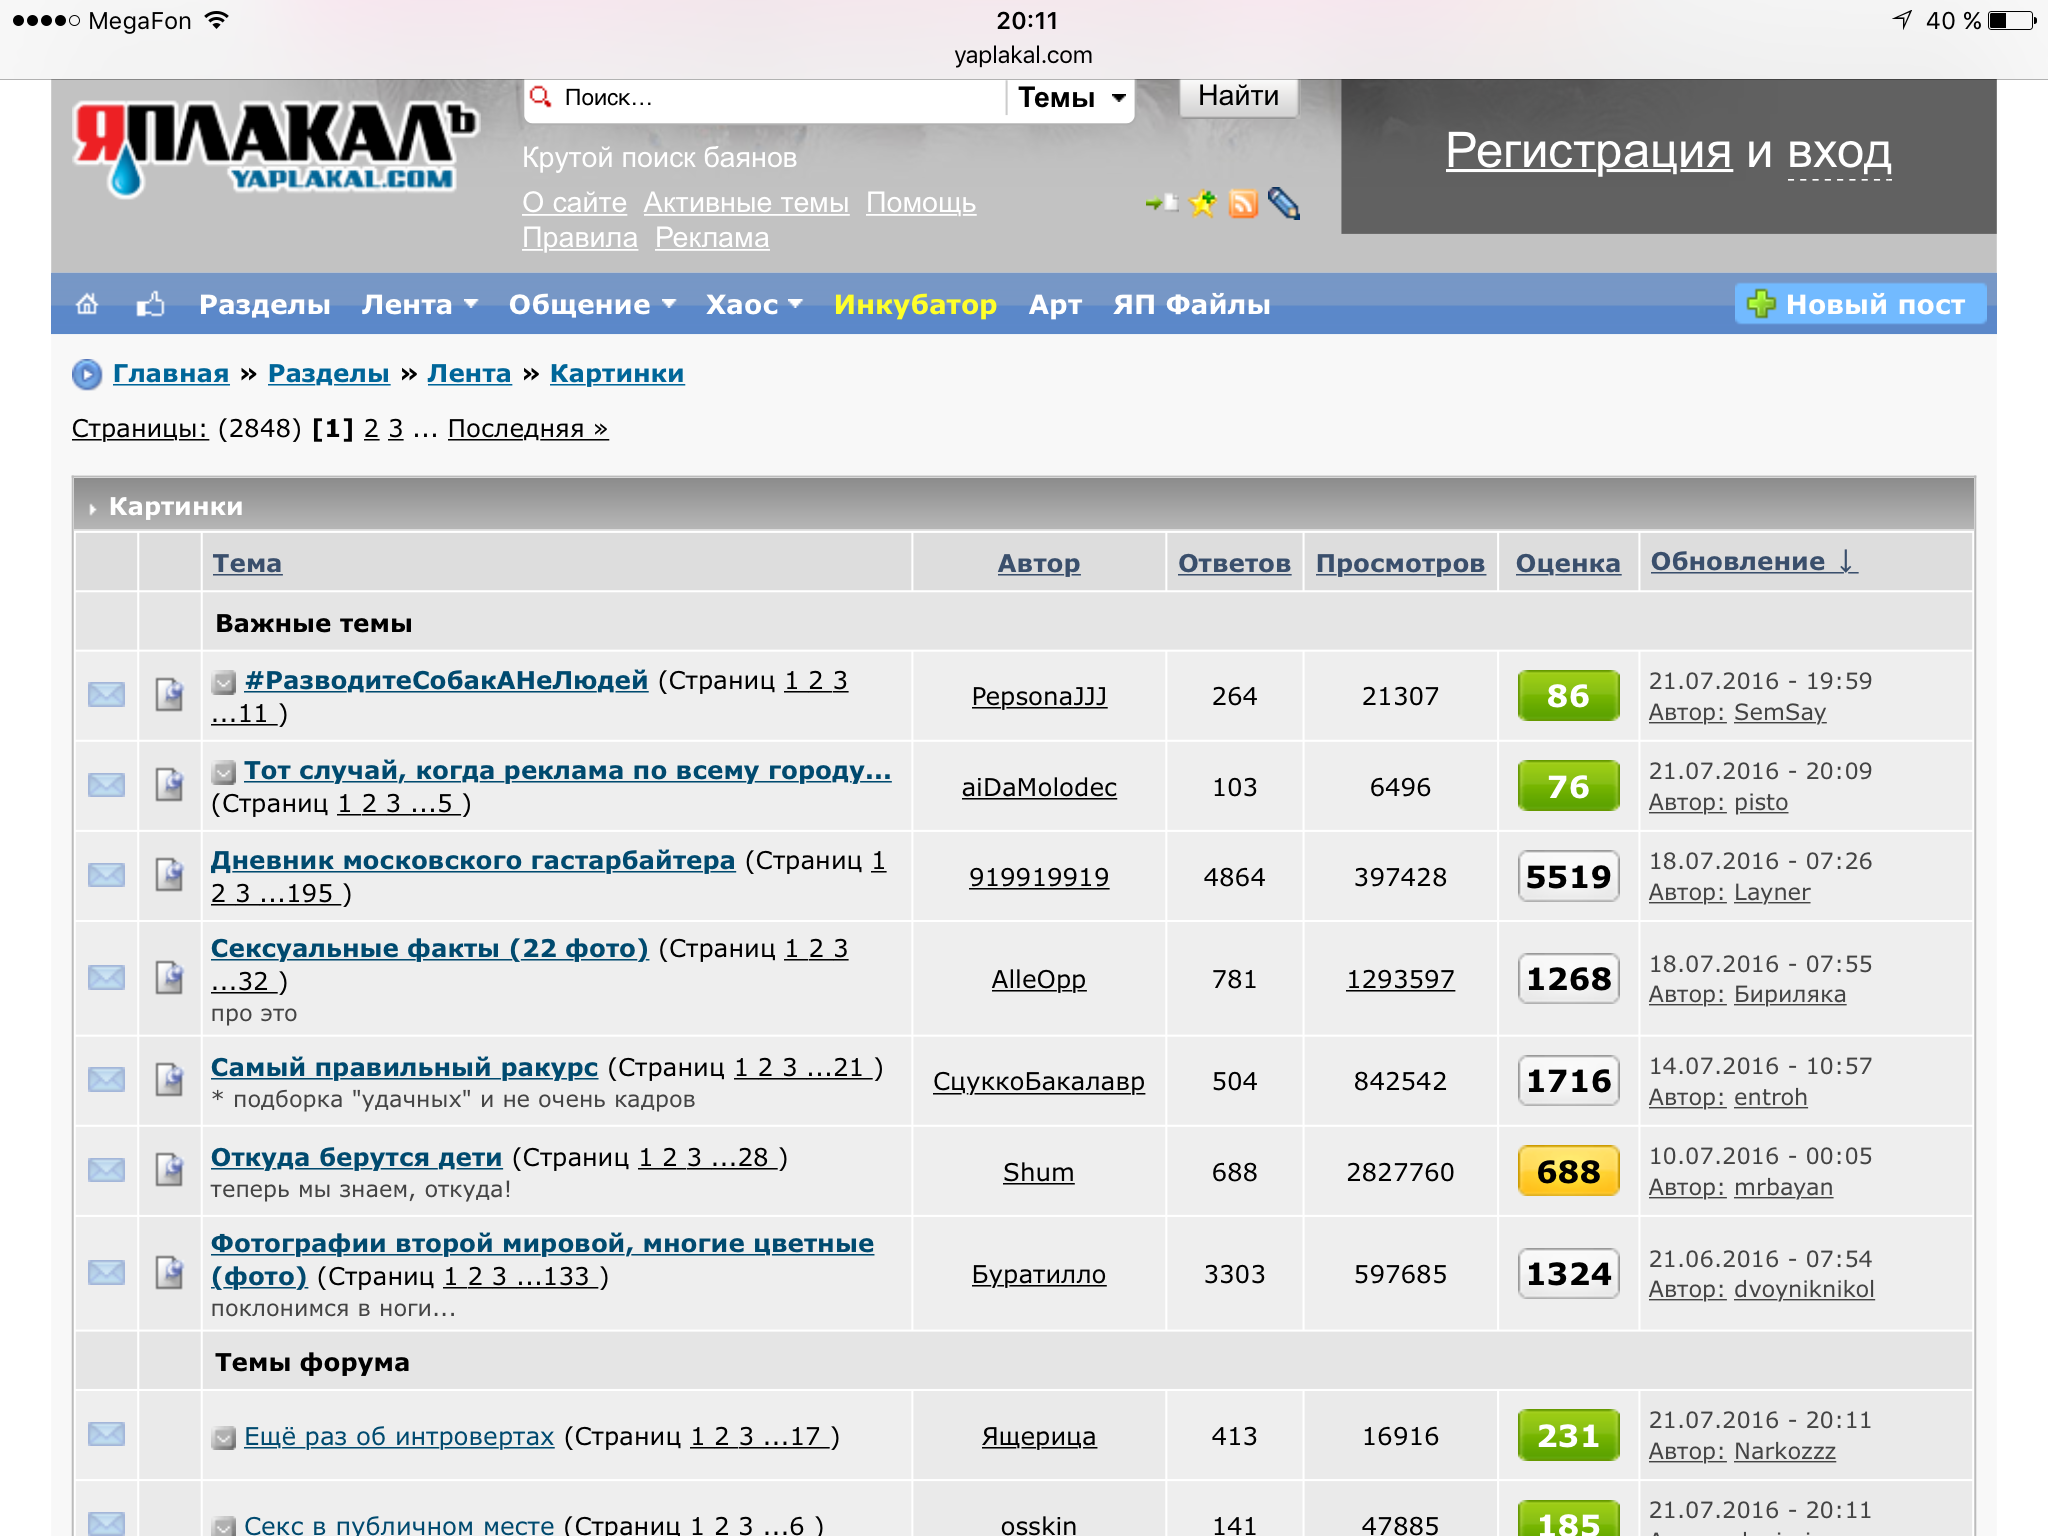The image size is (2048, 1536).
Task: Click small arrow icon before Ещё раз об интровертах
Action: pos(224,1438)
